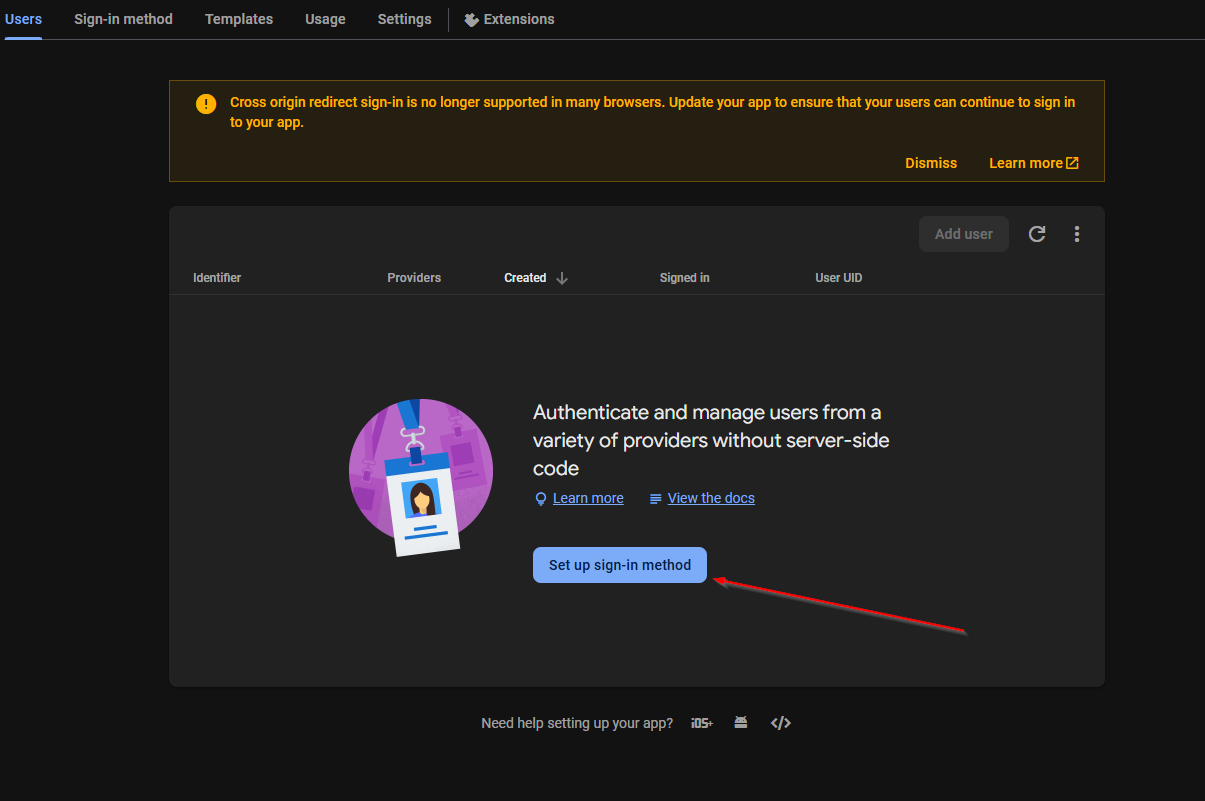Screen dimensions: 1205x801
Task: Click the external-link icon after Learn more
Action: coord(1072,162)
